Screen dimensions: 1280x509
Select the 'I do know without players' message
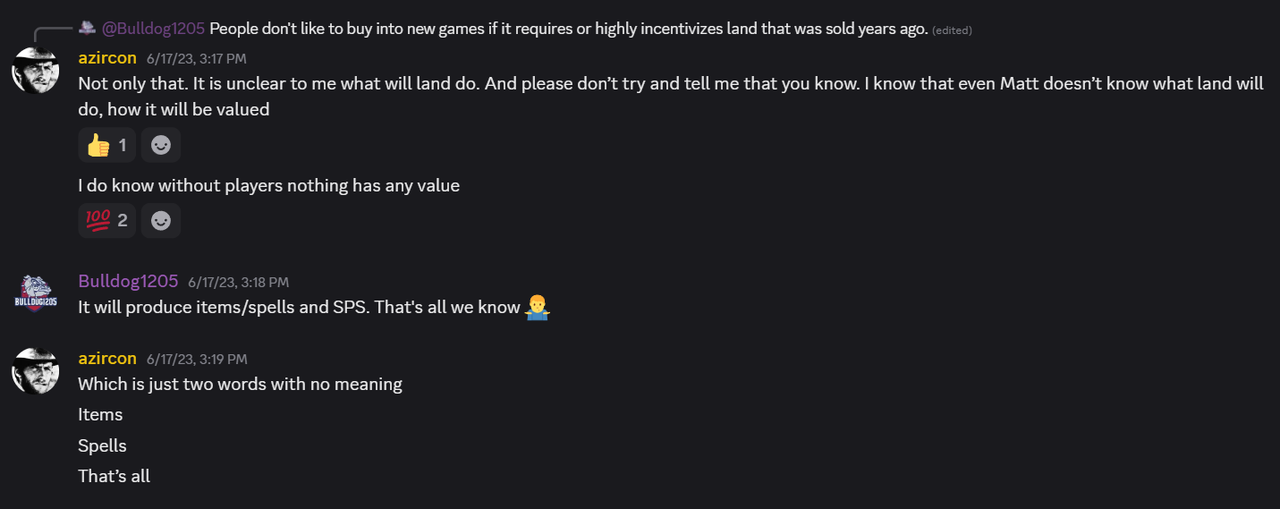point(269,185)
